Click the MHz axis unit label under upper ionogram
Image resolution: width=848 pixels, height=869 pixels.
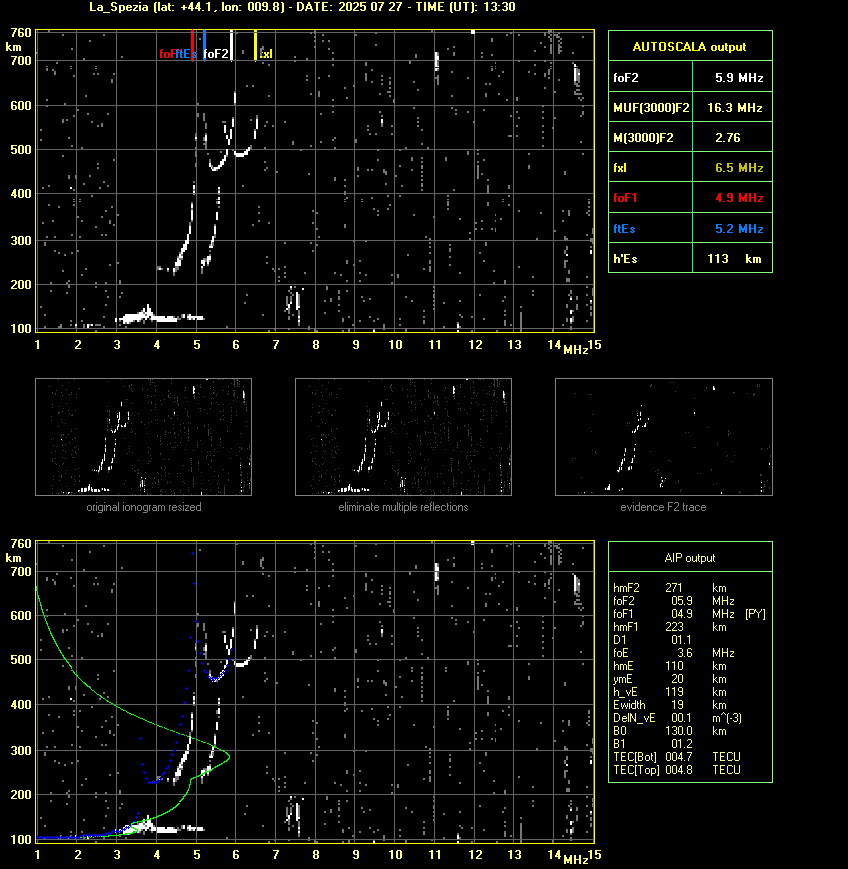pyautogui.click(x=575, y=349)
